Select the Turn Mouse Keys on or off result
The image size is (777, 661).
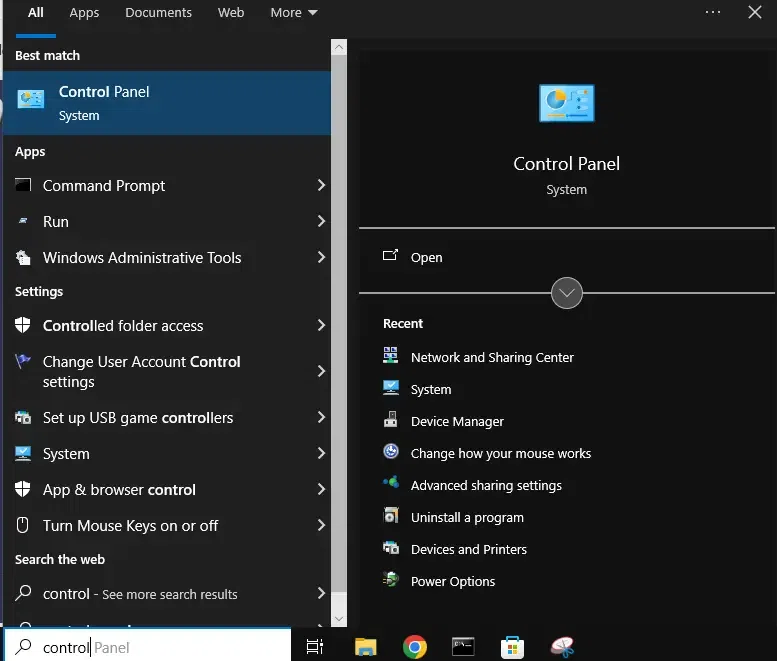[166, 525]
